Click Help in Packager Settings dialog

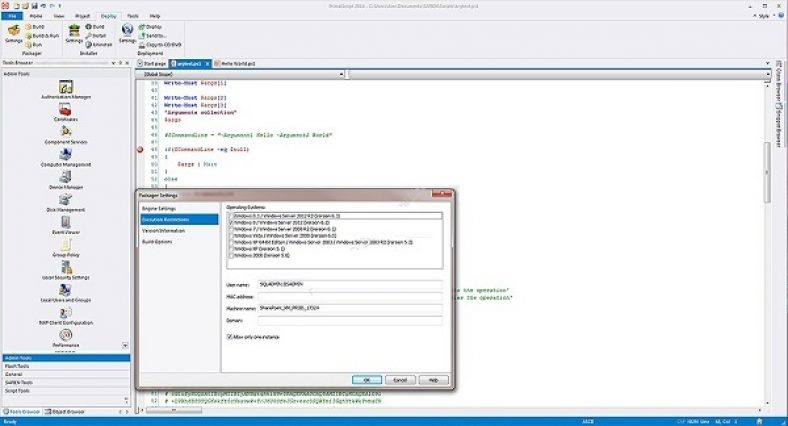tap(433, 380)
